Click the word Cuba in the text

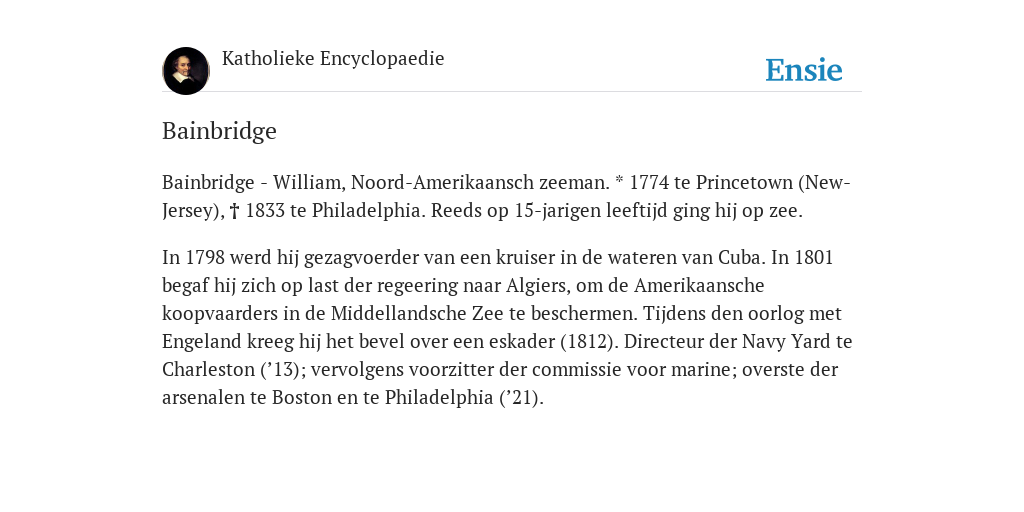pos(741,257)
